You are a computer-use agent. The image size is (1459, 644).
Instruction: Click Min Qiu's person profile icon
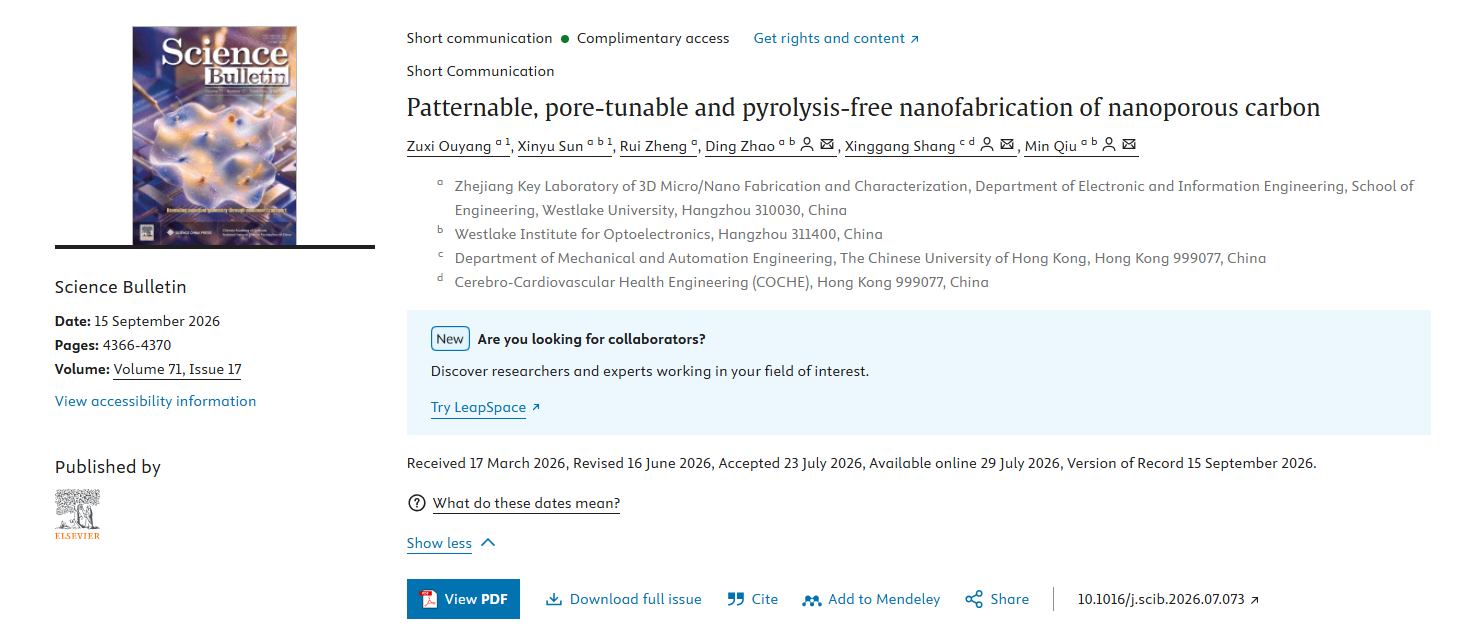click(x=1109, y=145)
